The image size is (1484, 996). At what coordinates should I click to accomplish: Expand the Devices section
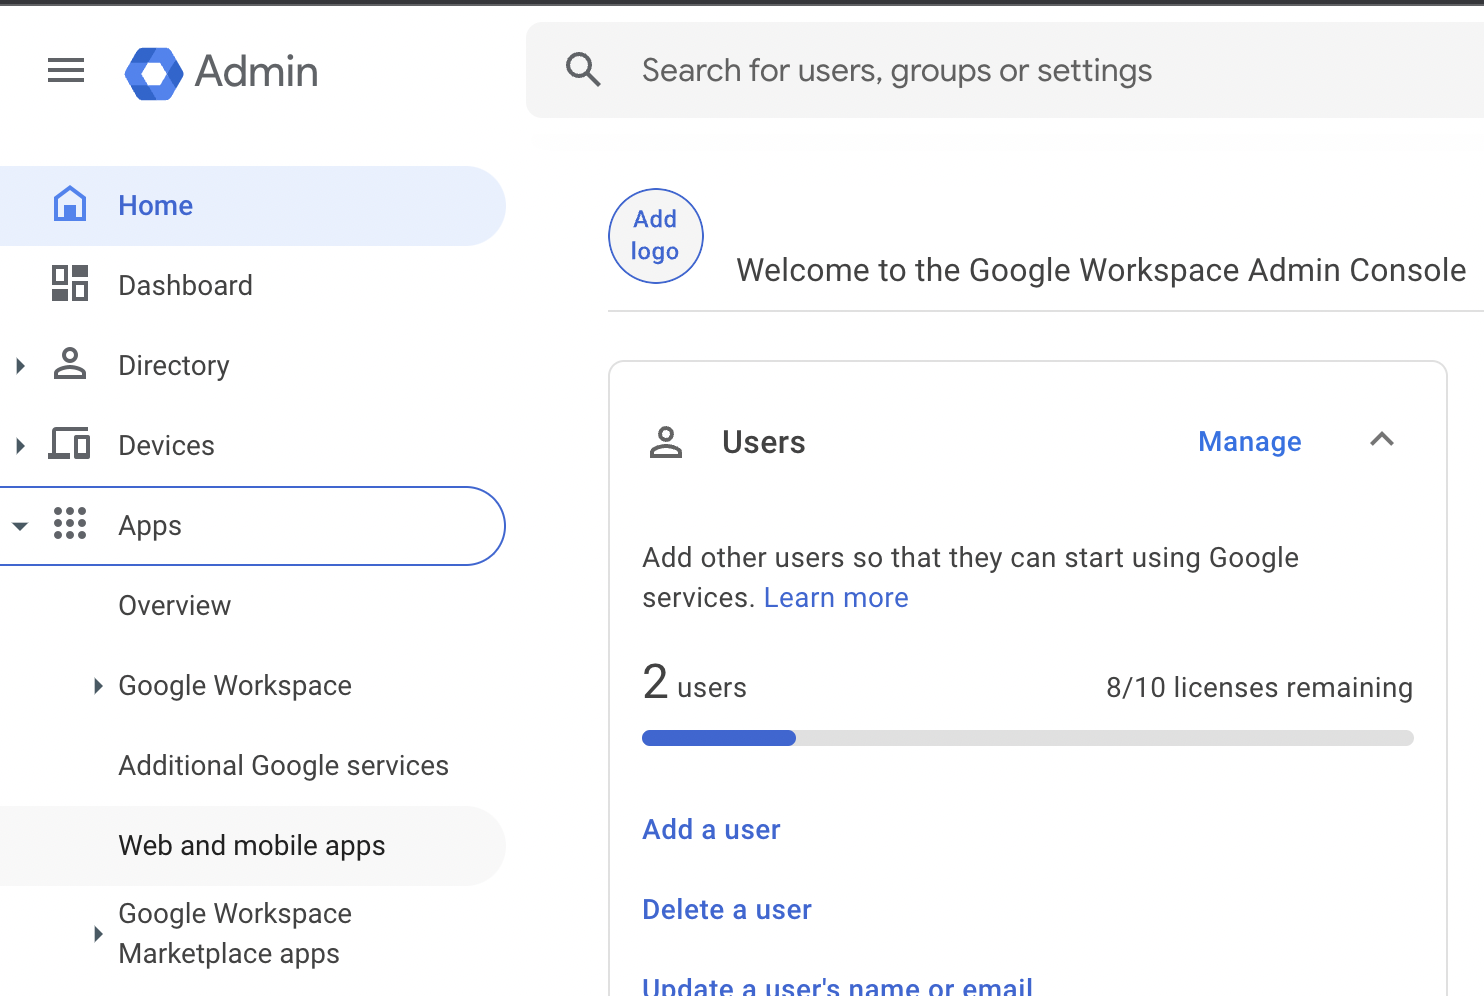20,445
